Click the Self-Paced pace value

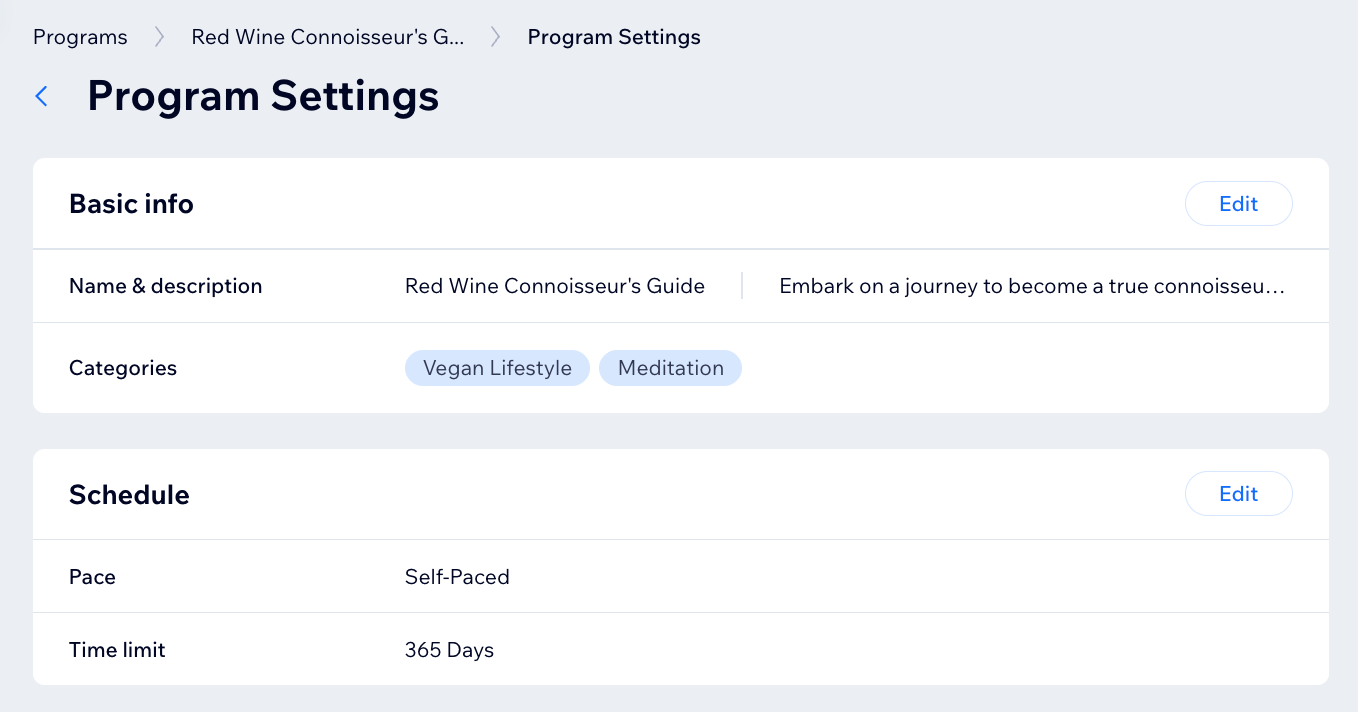[457, 577]
